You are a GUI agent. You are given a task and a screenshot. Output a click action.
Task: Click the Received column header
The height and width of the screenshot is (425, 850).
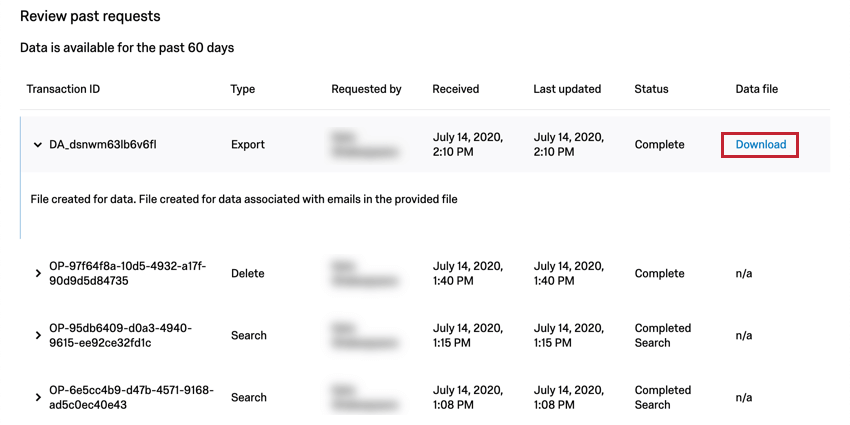point(455,89)
